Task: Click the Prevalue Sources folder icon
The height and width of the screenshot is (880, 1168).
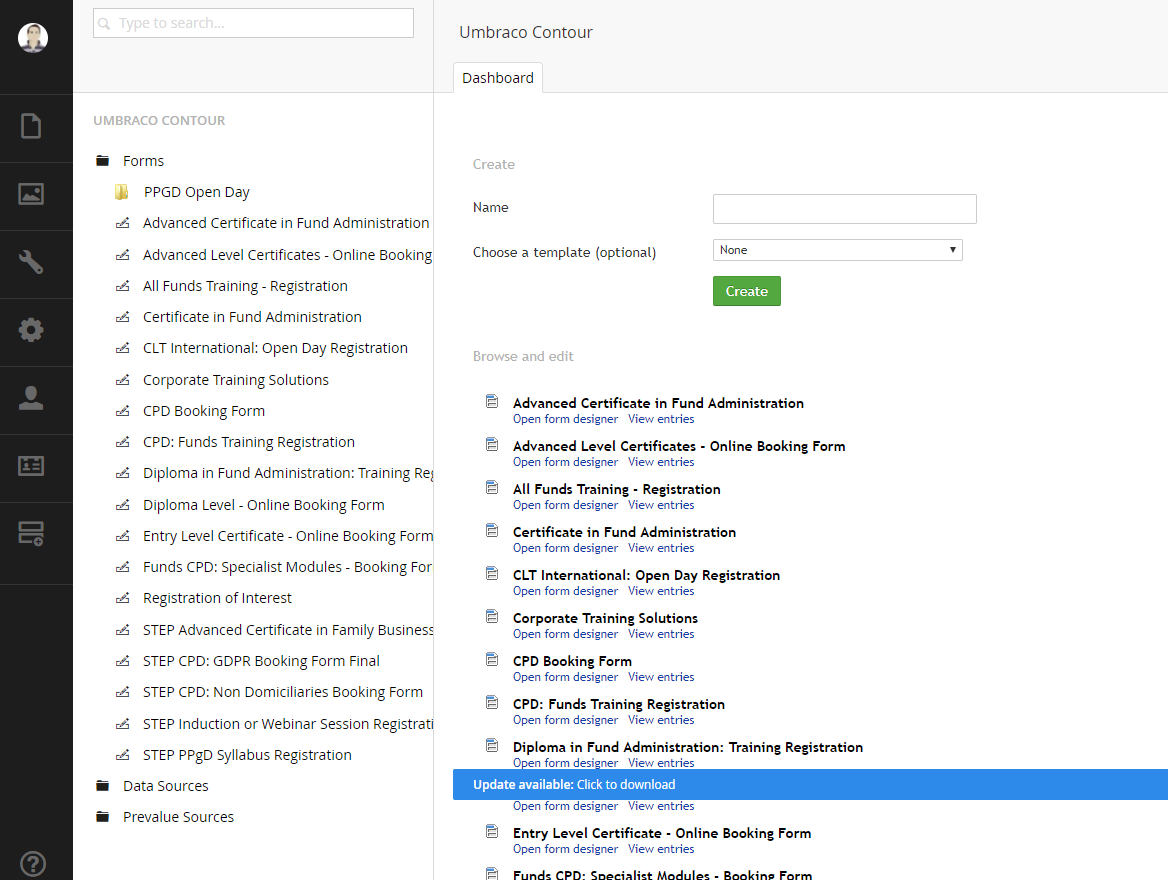Action: [103, 817]
